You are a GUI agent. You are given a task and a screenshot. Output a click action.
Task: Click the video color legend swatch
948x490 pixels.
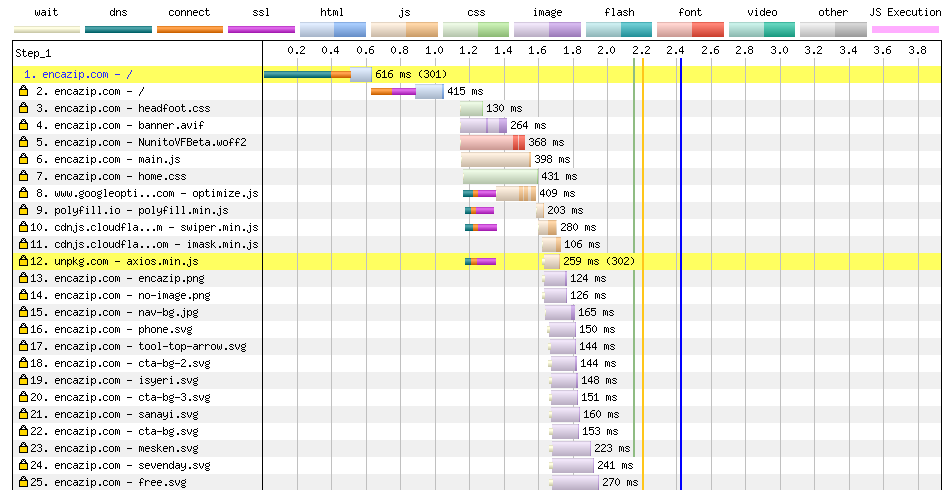coord(762,30)
